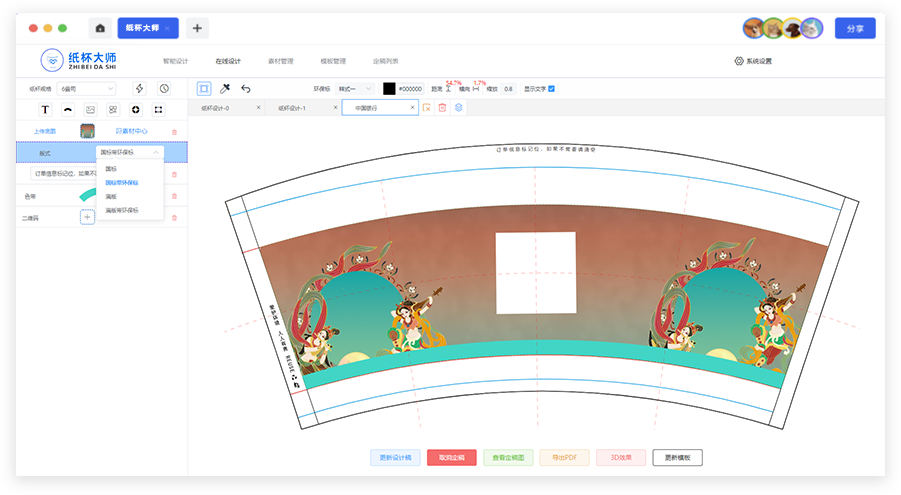Image resolution: width=901 pixels, height=495 pixels.
Task: Select the blue frame selection tool
Action: coord(204,89)
